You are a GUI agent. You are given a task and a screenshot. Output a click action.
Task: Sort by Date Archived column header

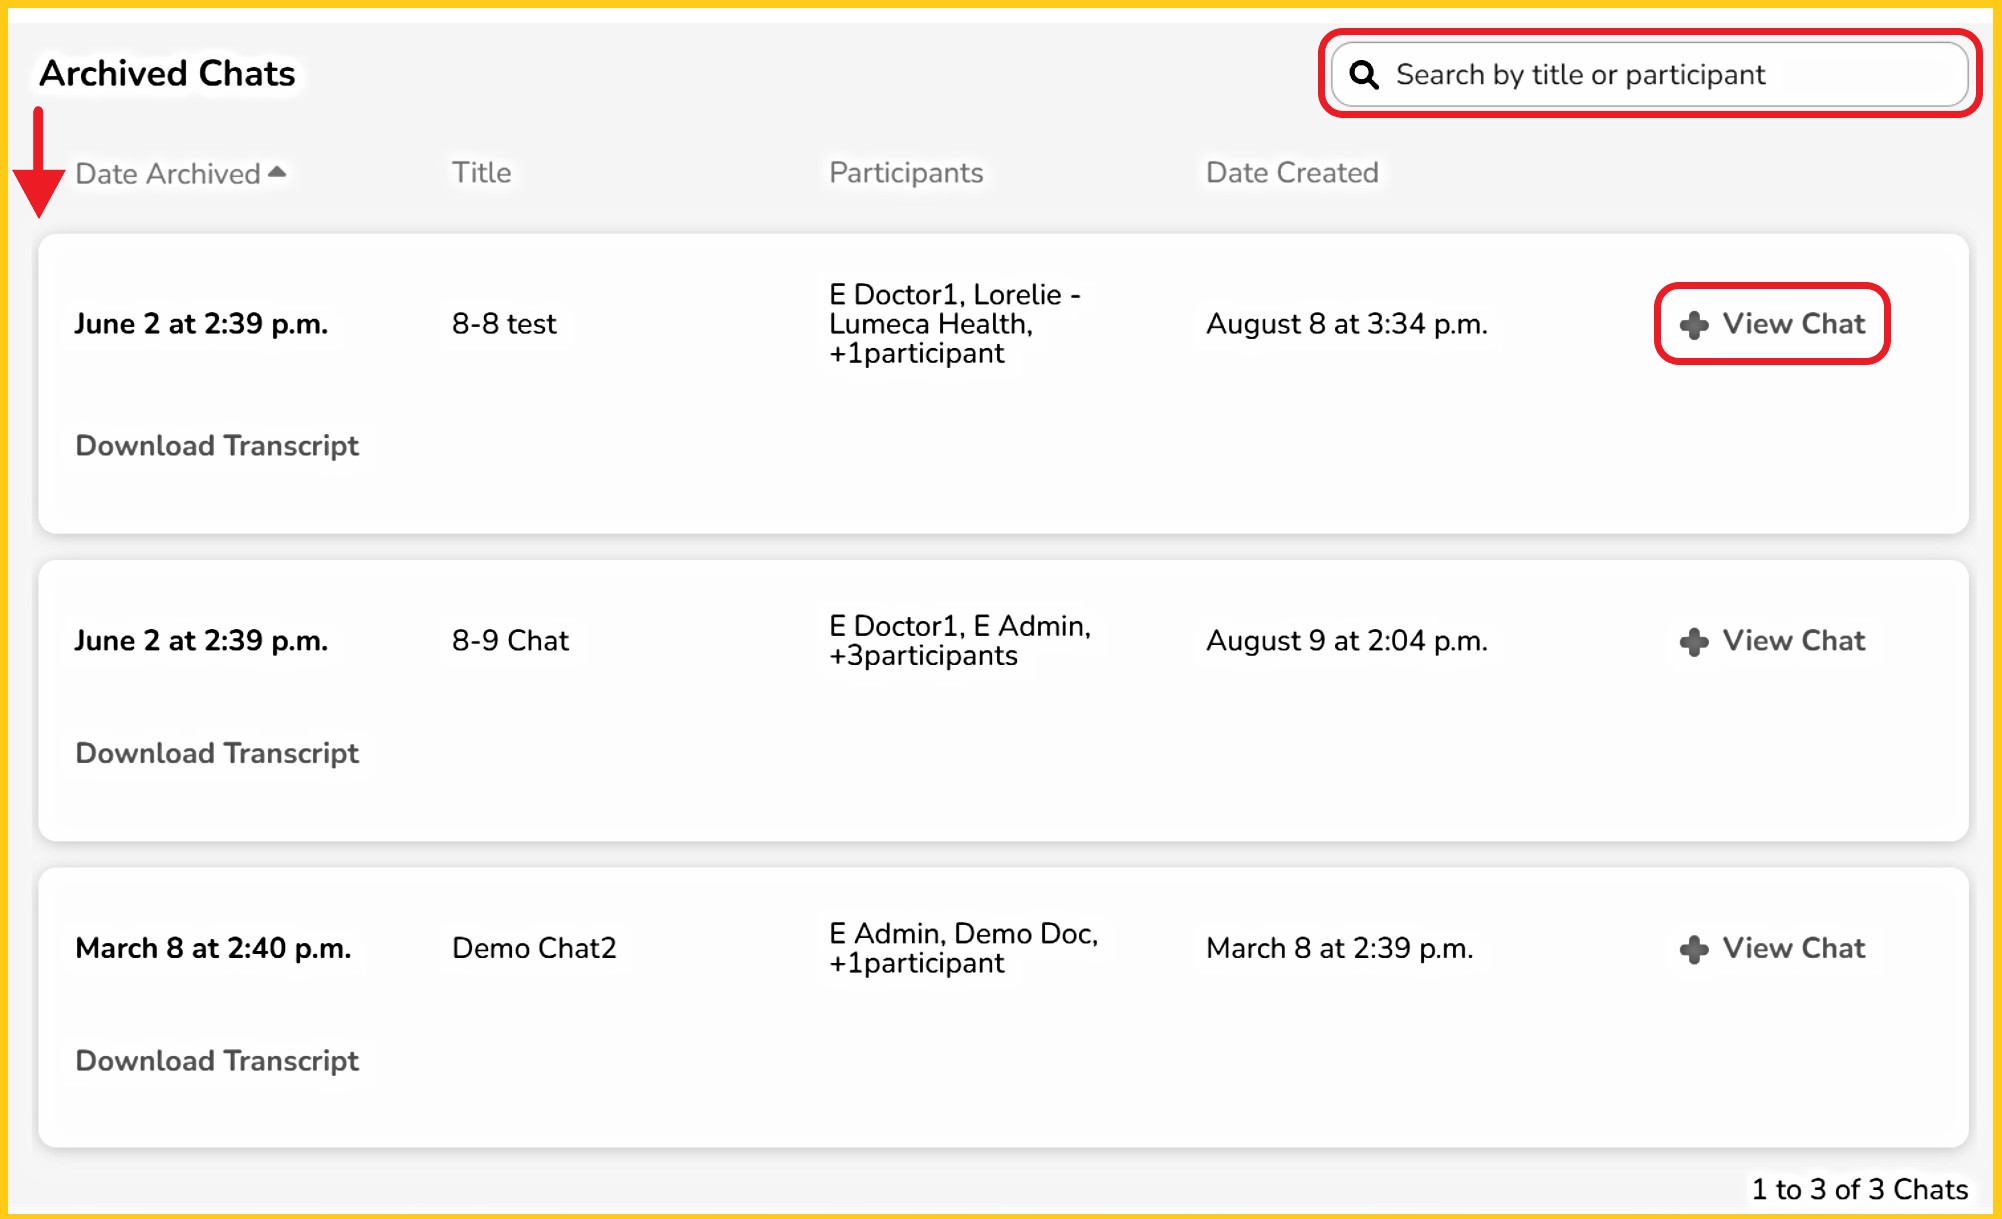(168, 174)
